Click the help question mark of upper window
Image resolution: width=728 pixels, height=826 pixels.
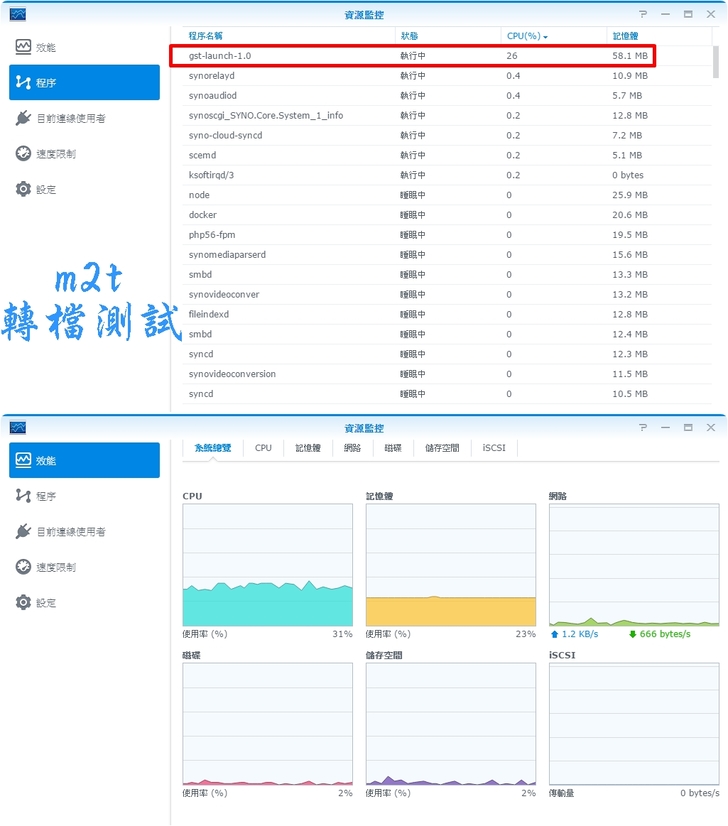point(643,14)
